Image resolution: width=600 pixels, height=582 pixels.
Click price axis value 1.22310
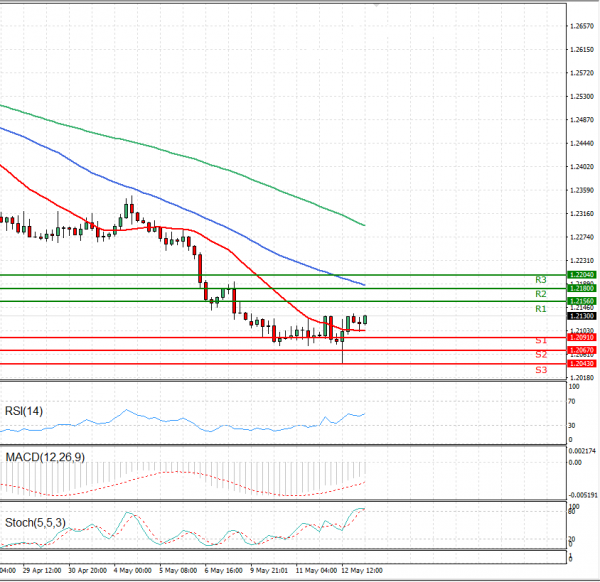point(582,261)
